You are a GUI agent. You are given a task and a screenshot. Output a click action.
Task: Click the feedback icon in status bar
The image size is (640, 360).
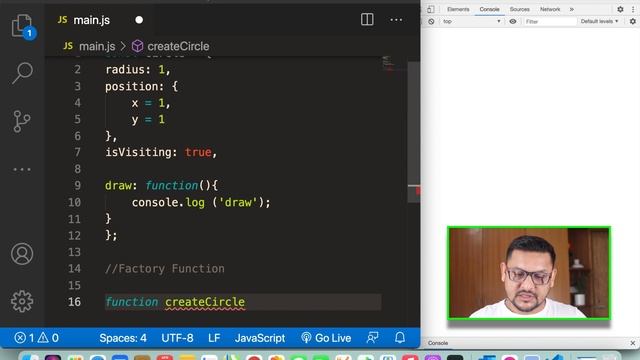372,338
